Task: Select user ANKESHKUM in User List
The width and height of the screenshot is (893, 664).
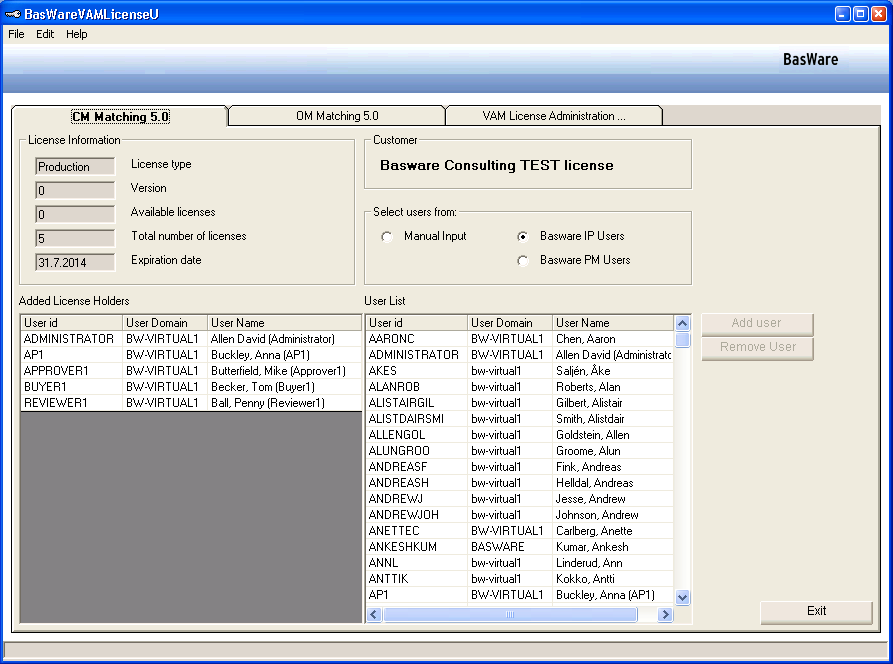Action: (519, 547)
